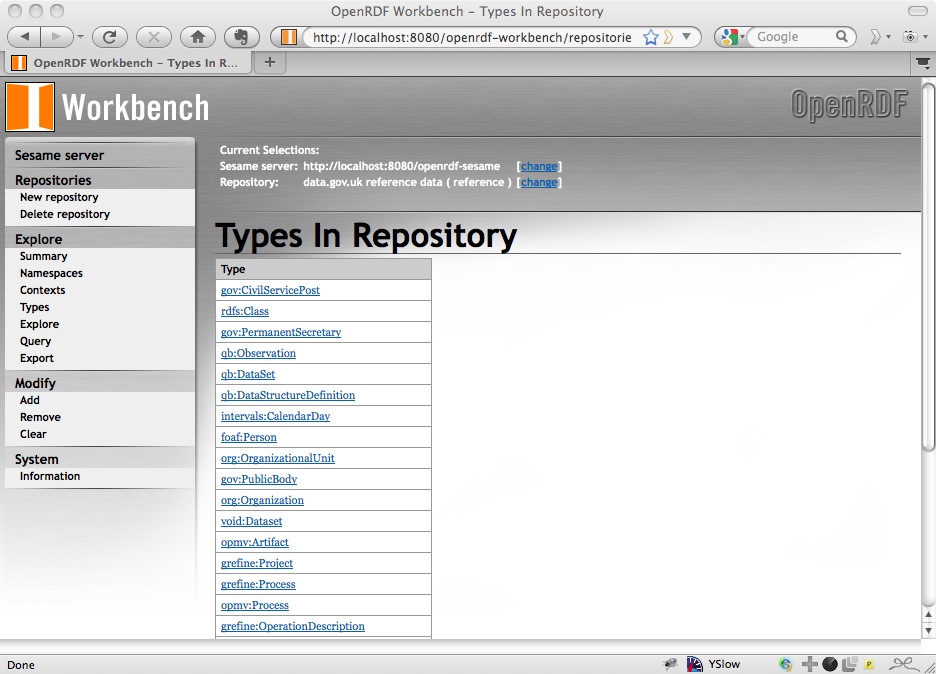Click New repository in sidebar
Image resolution: width=936 pixels, height=674 pixels.
pyautogui.click(x=59, y=197)
